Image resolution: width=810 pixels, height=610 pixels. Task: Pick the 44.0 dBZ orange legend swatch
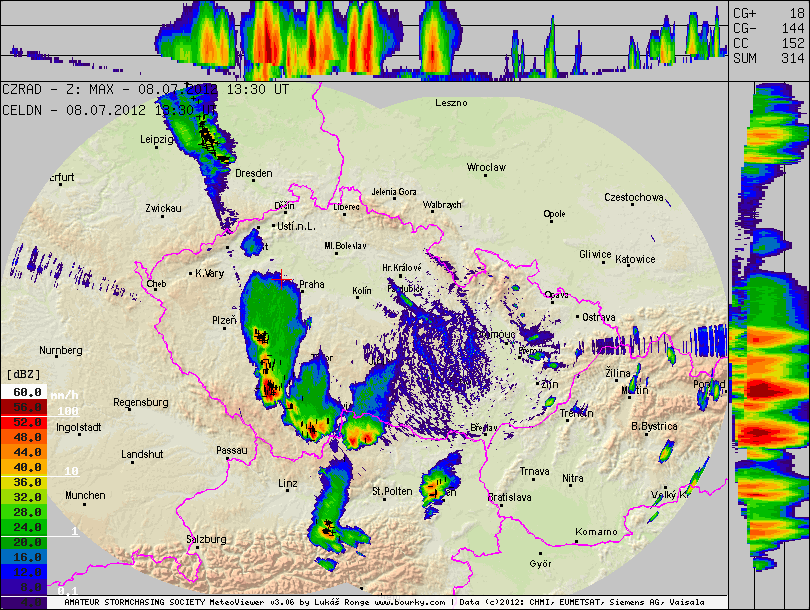click(22, 451)
